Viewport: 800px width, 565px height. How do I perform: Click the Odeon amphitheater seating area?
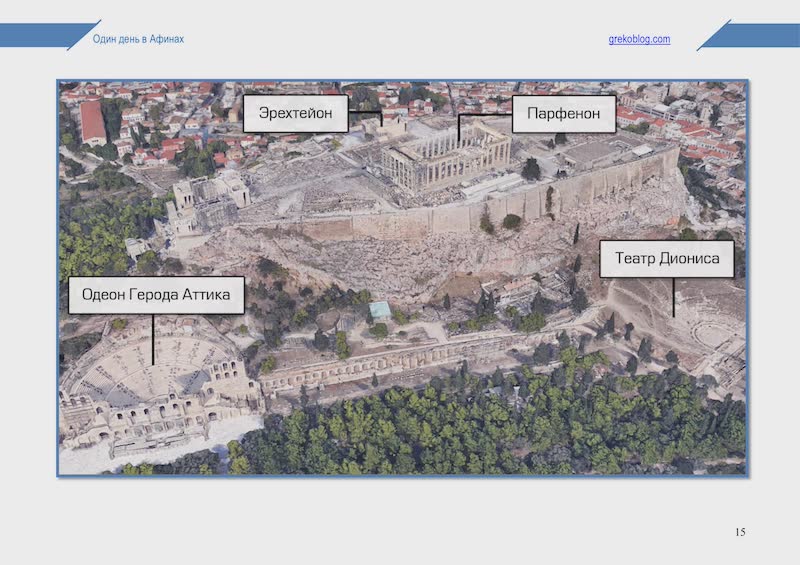click(150, 375)
